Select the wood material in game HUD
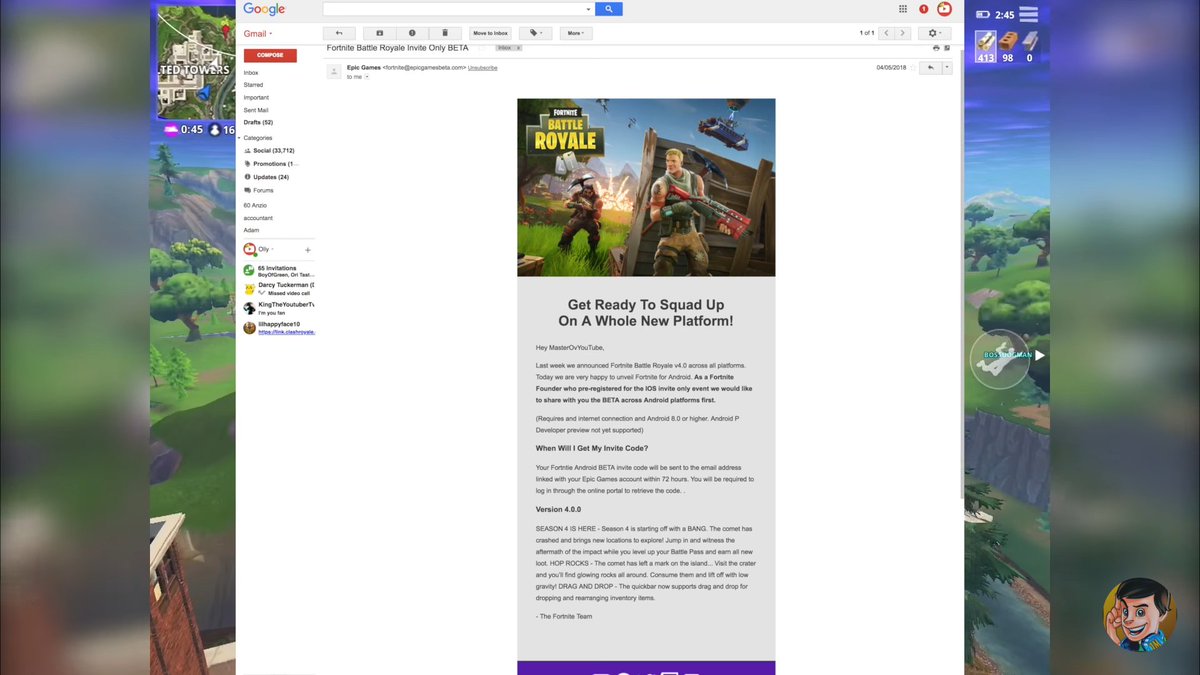The width and height of the screenshot is (1200, 675). point(986,45)
